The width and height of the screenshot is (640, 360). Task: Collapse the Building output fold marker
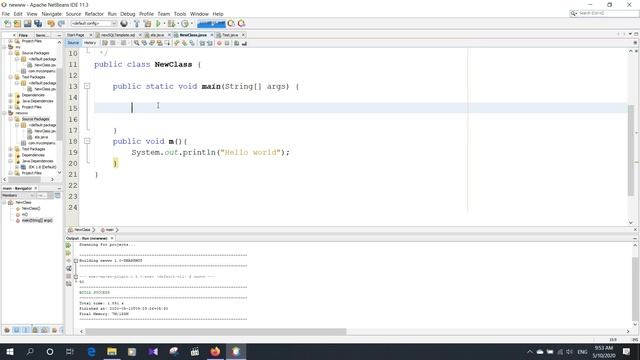76,260
